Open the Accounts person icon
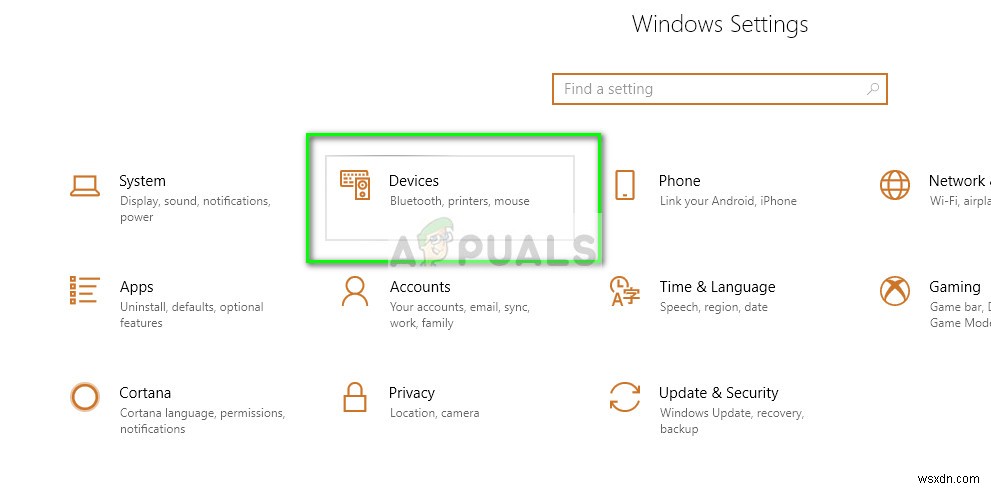The image size is (991, 489). 355,291
